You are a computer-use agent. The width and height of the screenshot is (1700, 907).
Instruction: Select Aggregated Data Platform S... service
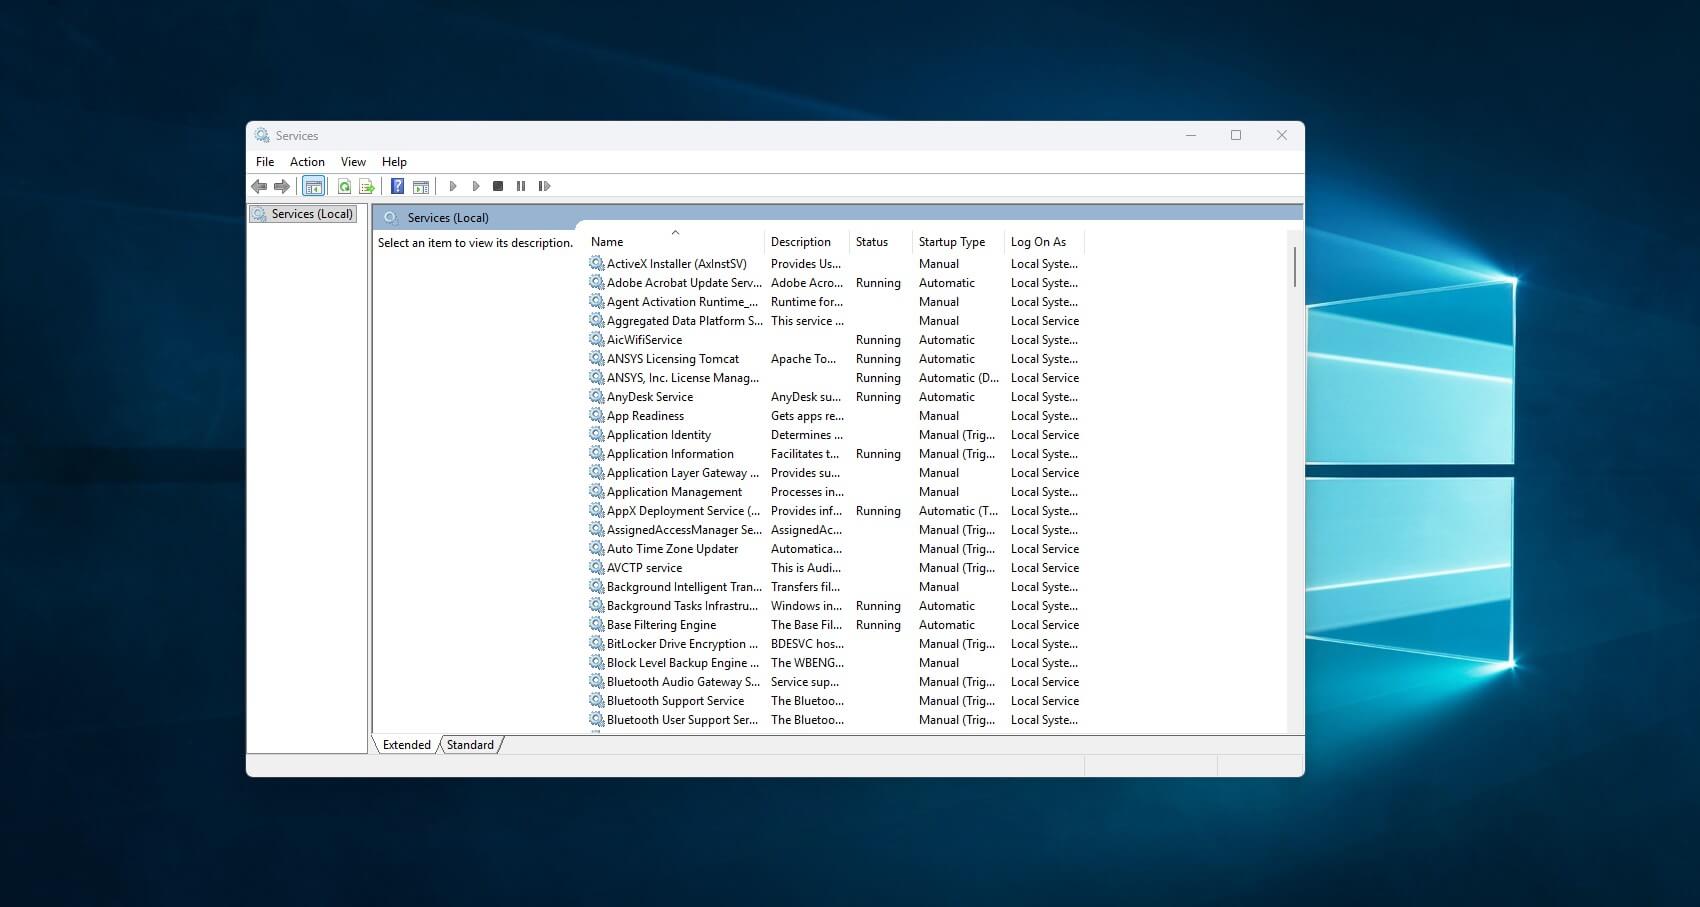pos(835,321)
